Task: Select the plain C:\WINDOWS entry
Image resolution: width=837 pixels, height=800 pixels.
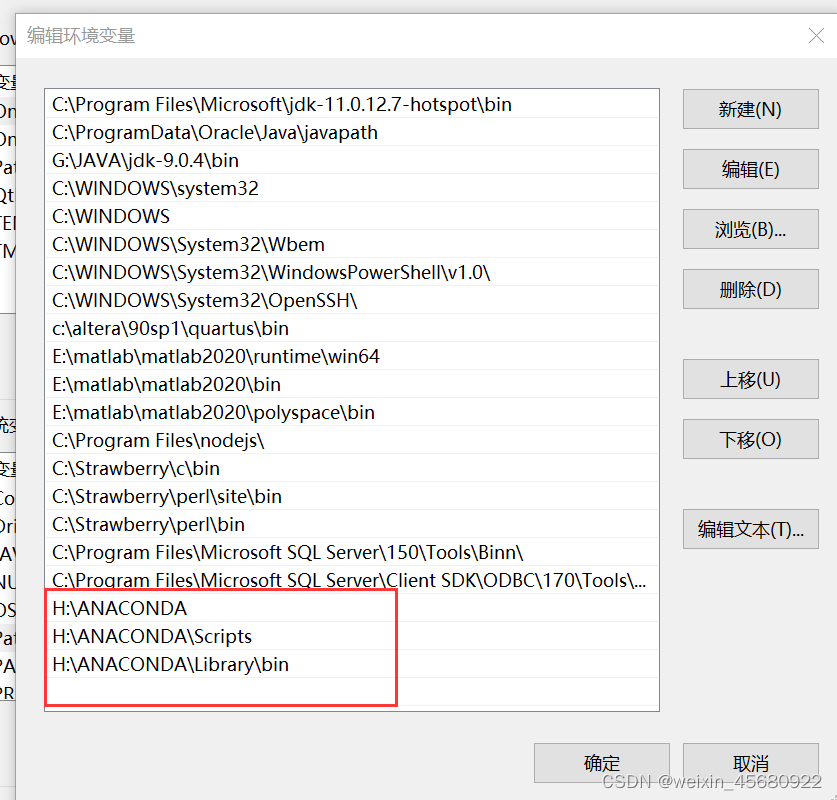Action: pyautogui.click(x=352, y=216)
